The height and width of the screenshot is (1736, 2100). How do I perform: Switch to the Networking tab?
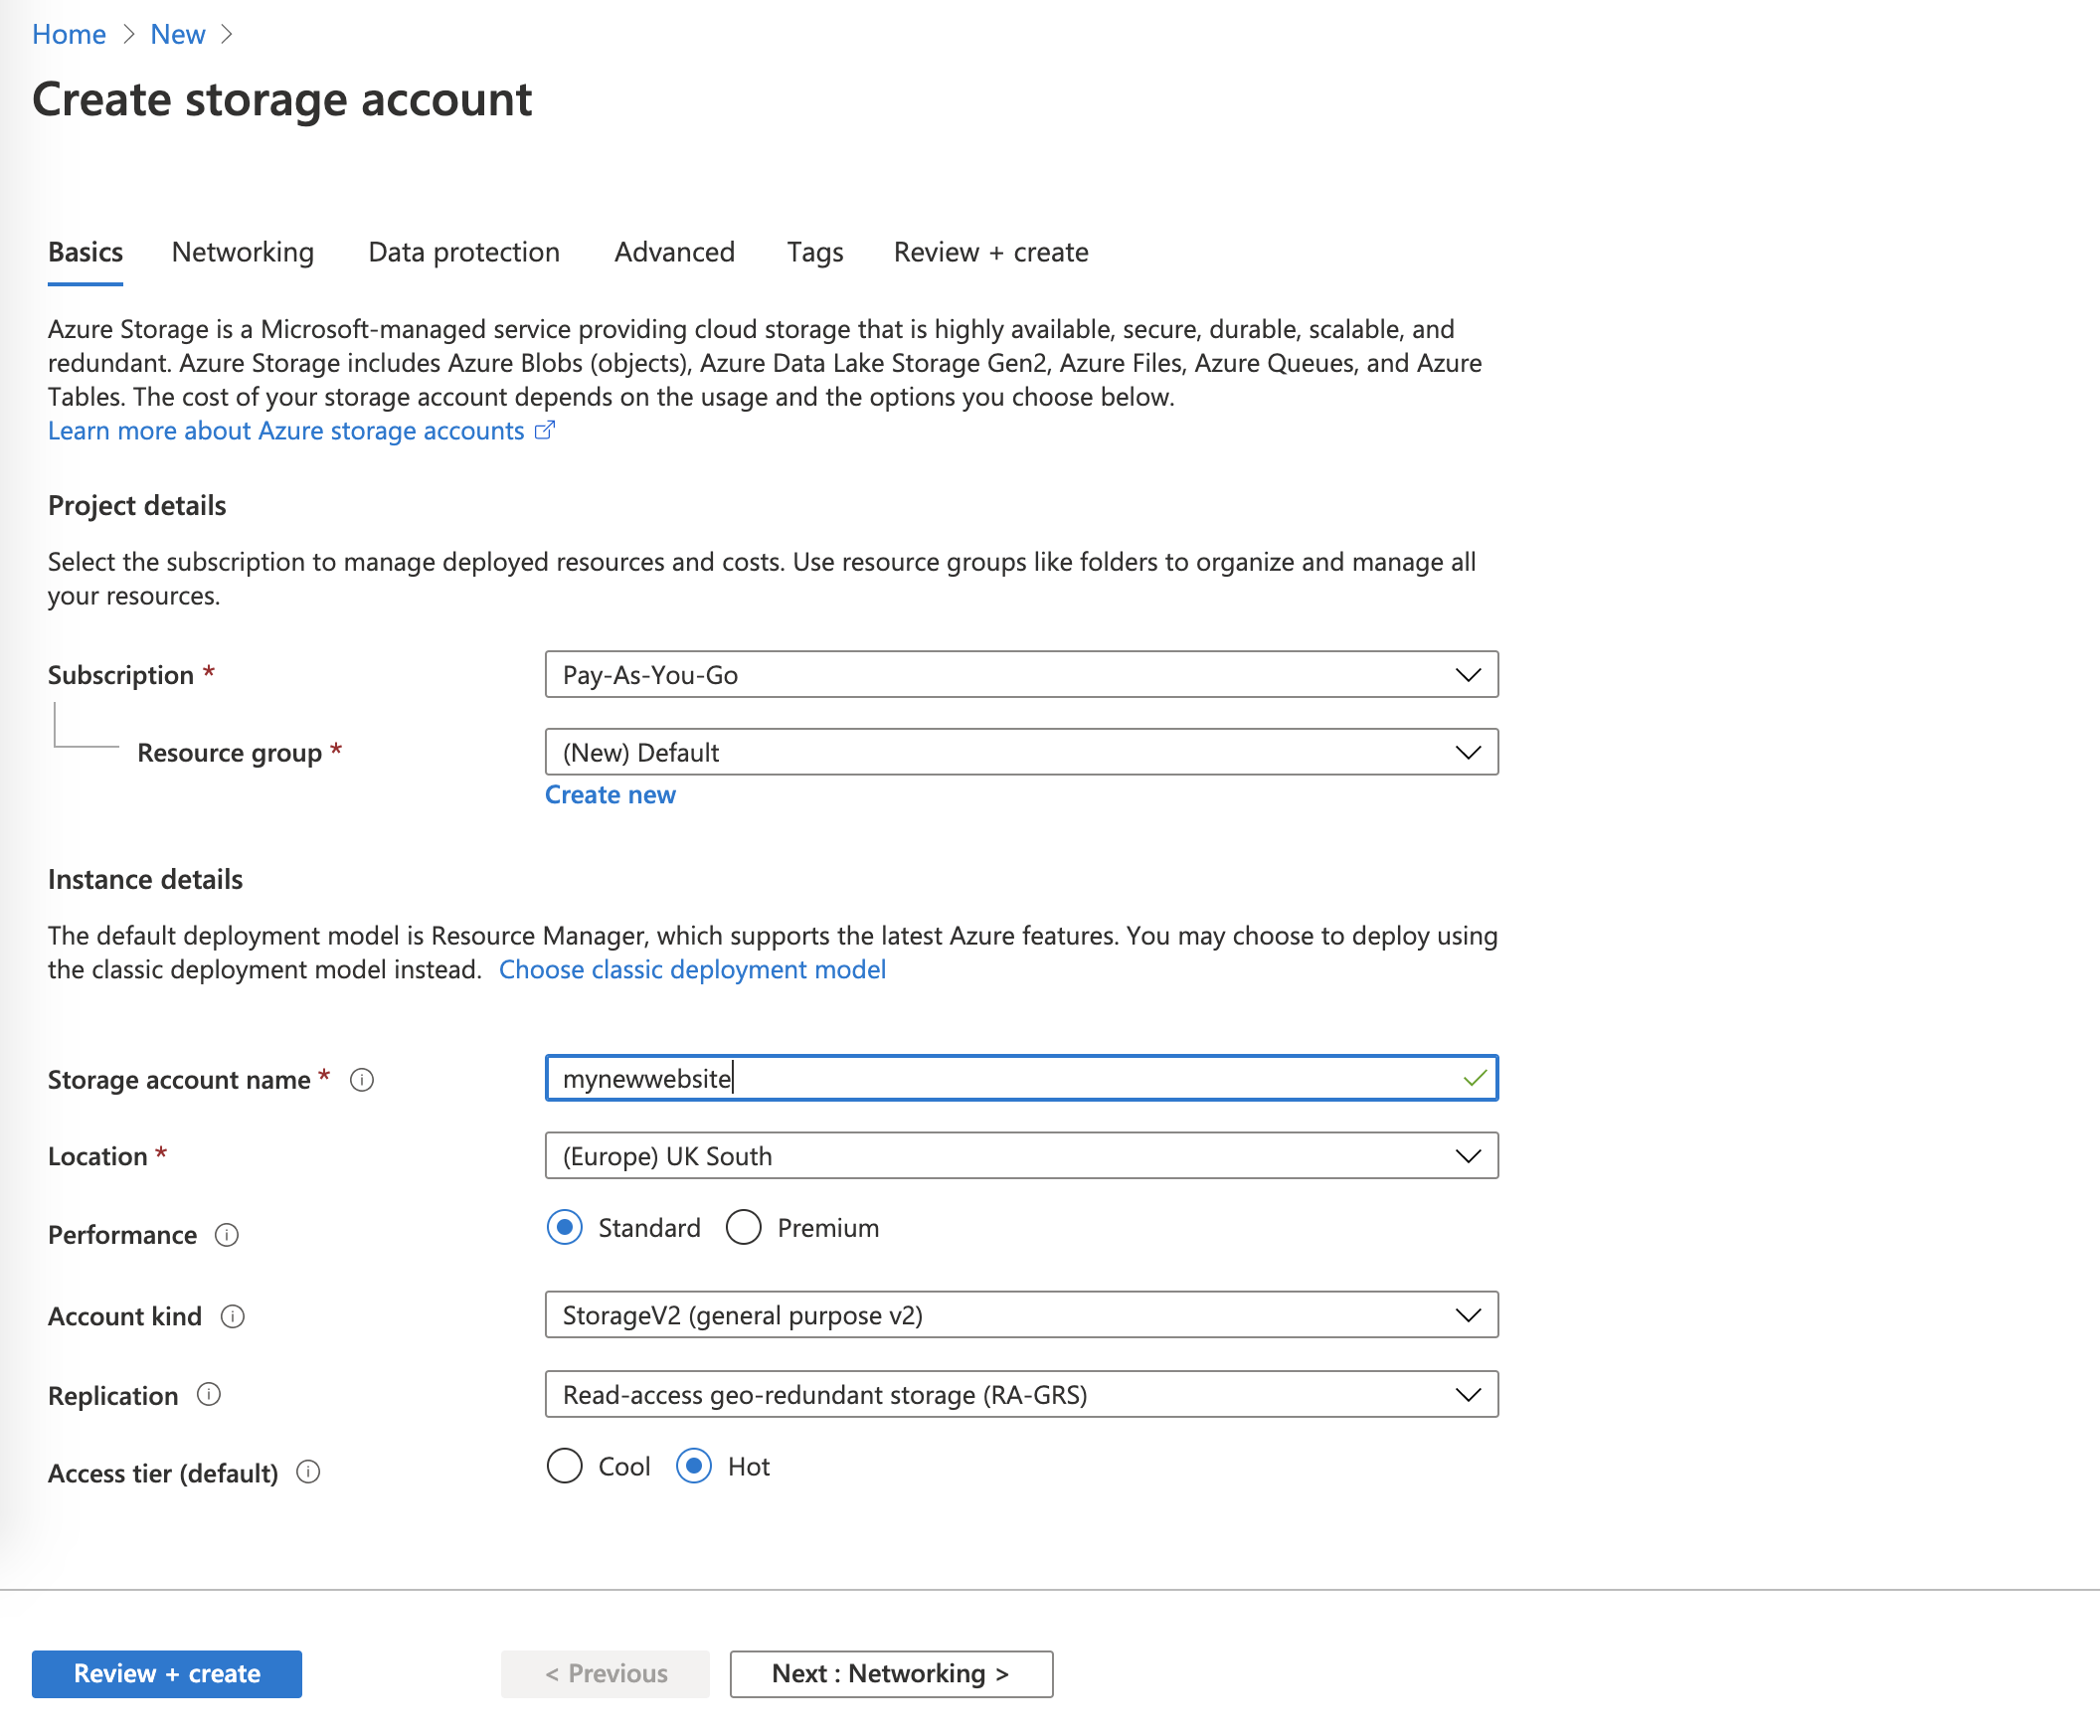[x=243, y=252]
